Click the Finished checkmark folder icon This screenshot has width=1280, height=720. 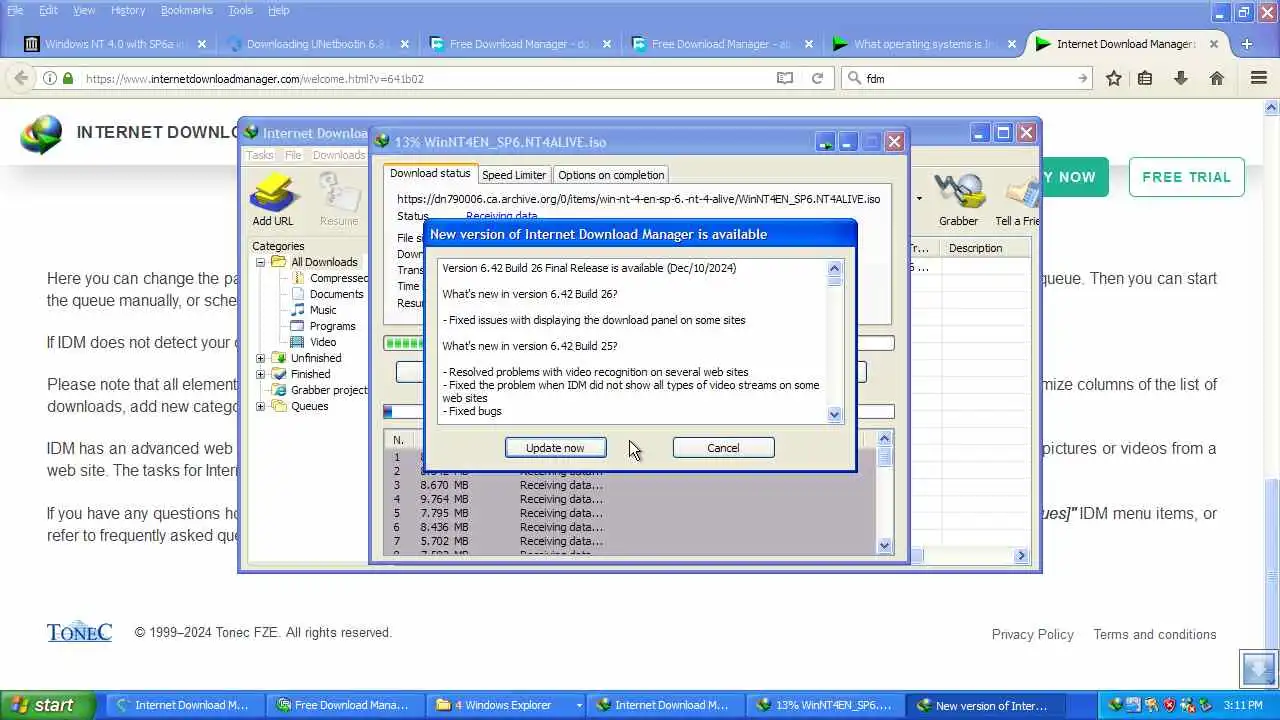click(x=279, y=374)
